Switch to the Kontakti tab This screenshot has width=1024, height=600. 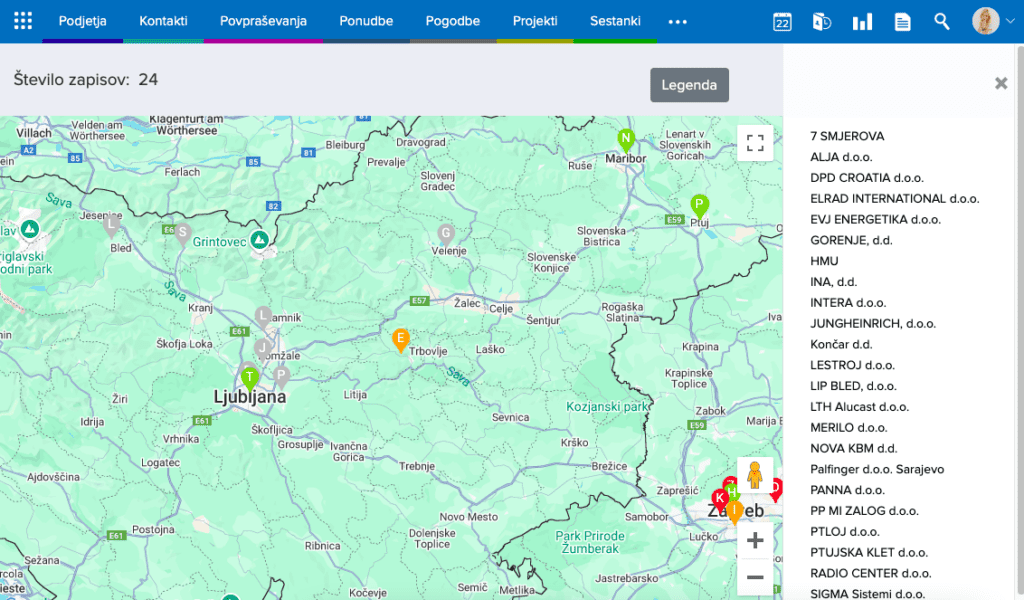coord(163,21)
